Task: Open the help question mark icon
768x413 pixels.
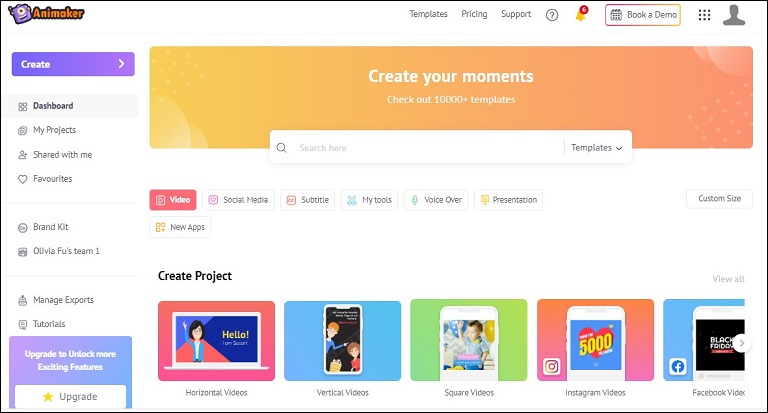Action: click(552, 15)
